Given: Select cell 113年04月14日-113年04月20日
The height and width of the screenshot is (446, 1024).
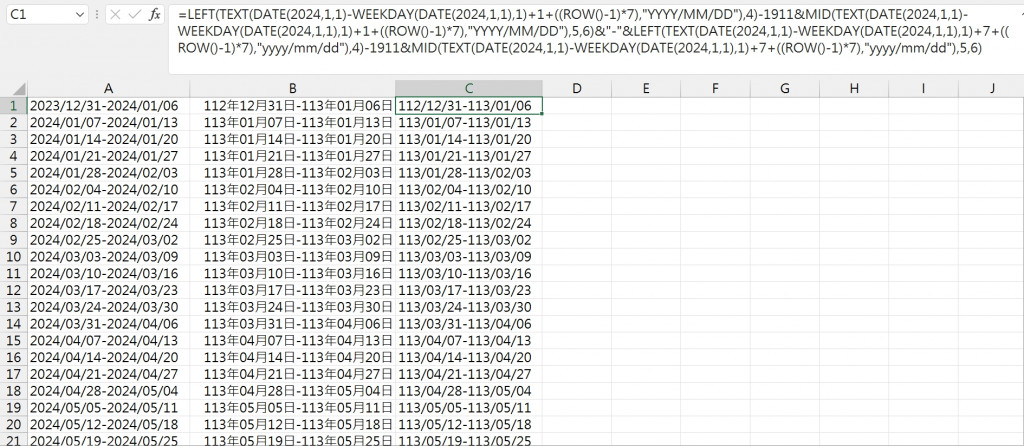Looking at the screenshot, I should [293, 357].
